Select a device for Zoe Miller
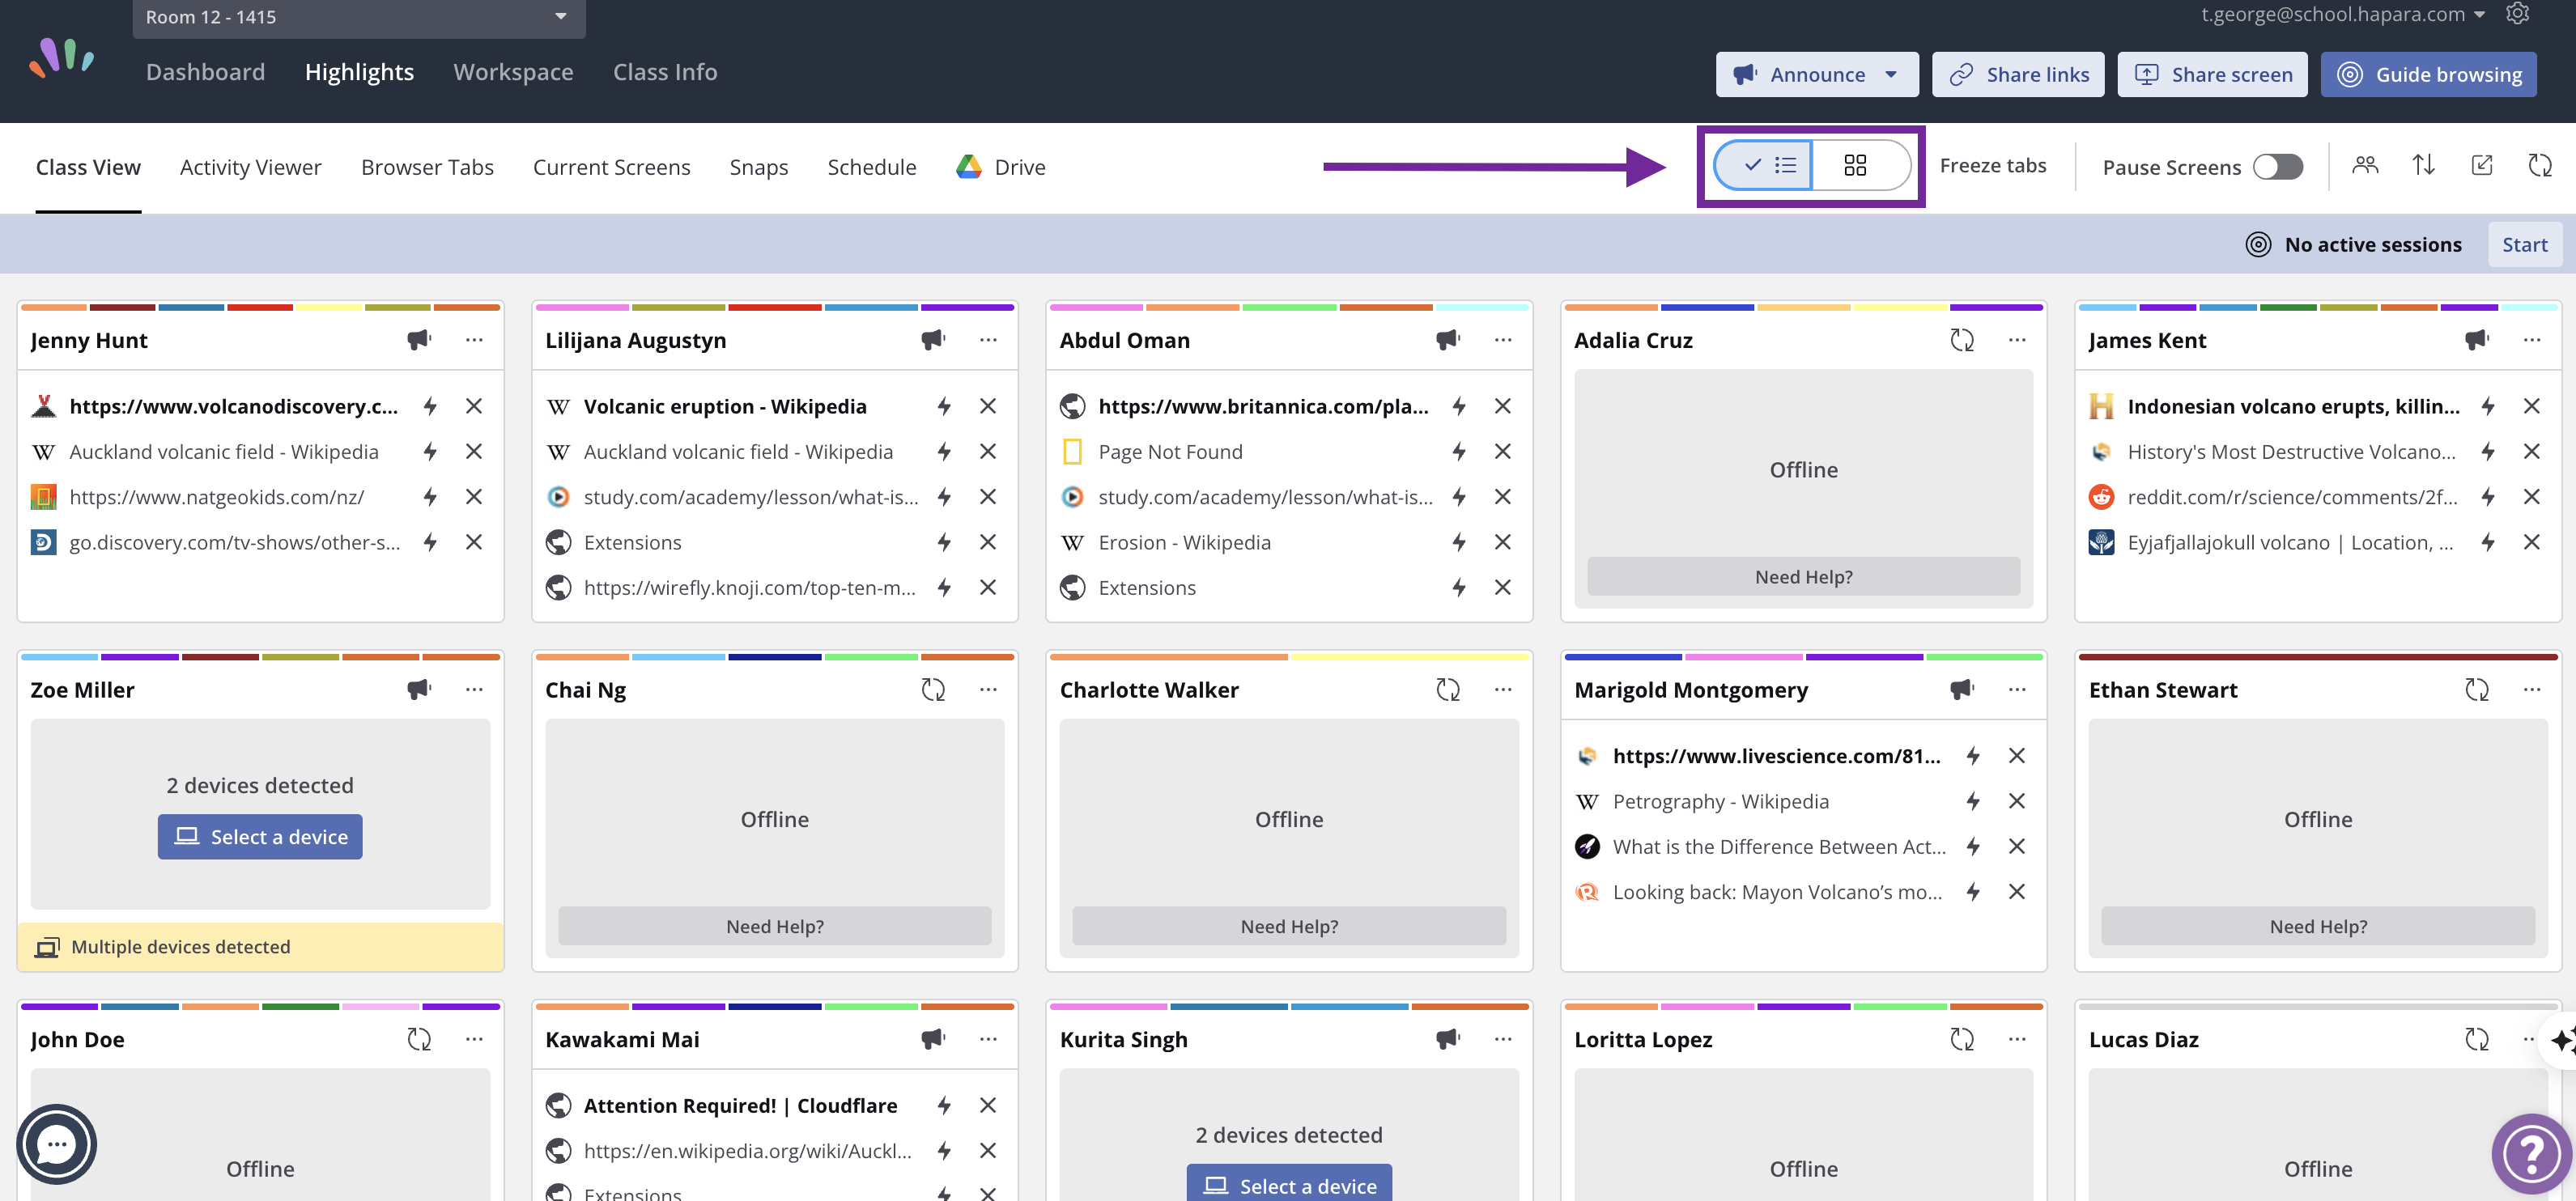 point(260,837)
